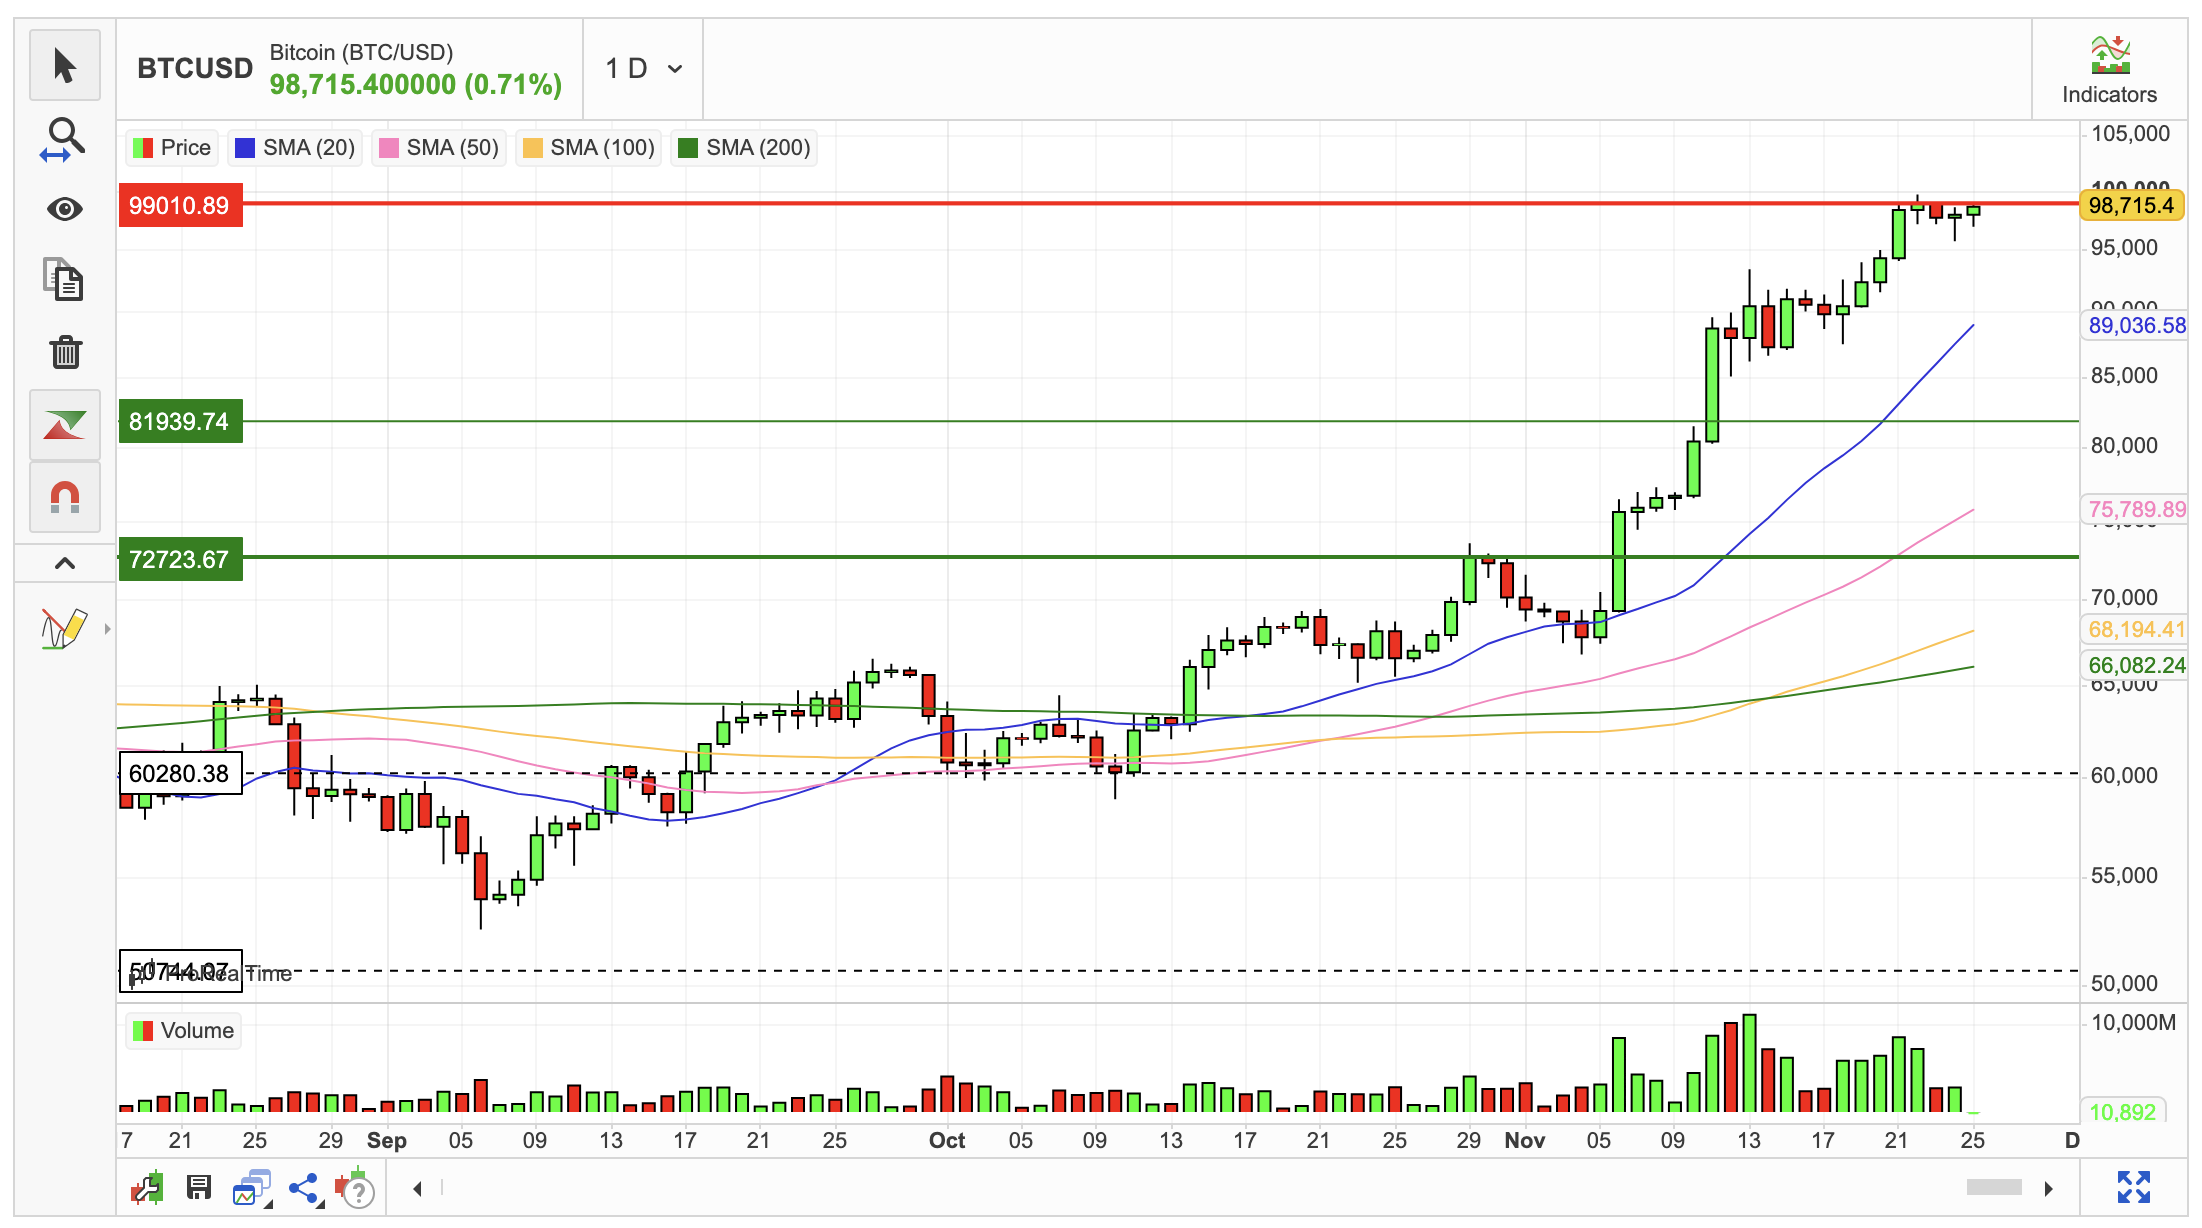Click the BTCUSD symbol name
Image resolution: width=2202 pixels, height=1228 pixels.
pos(195,68)
